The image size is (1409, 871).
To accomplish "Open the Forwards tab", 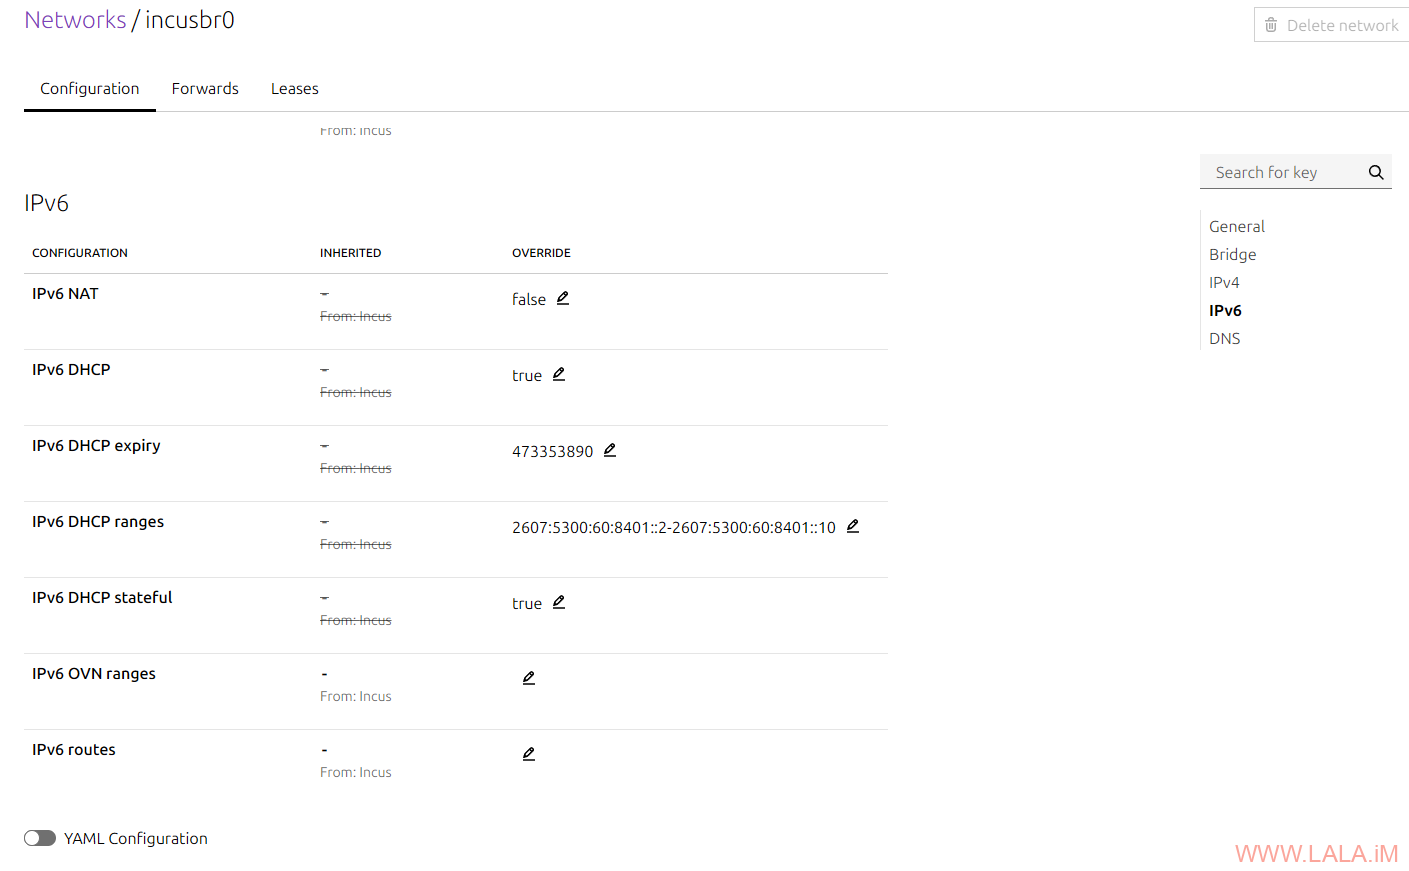I will [x=205, y=89].
